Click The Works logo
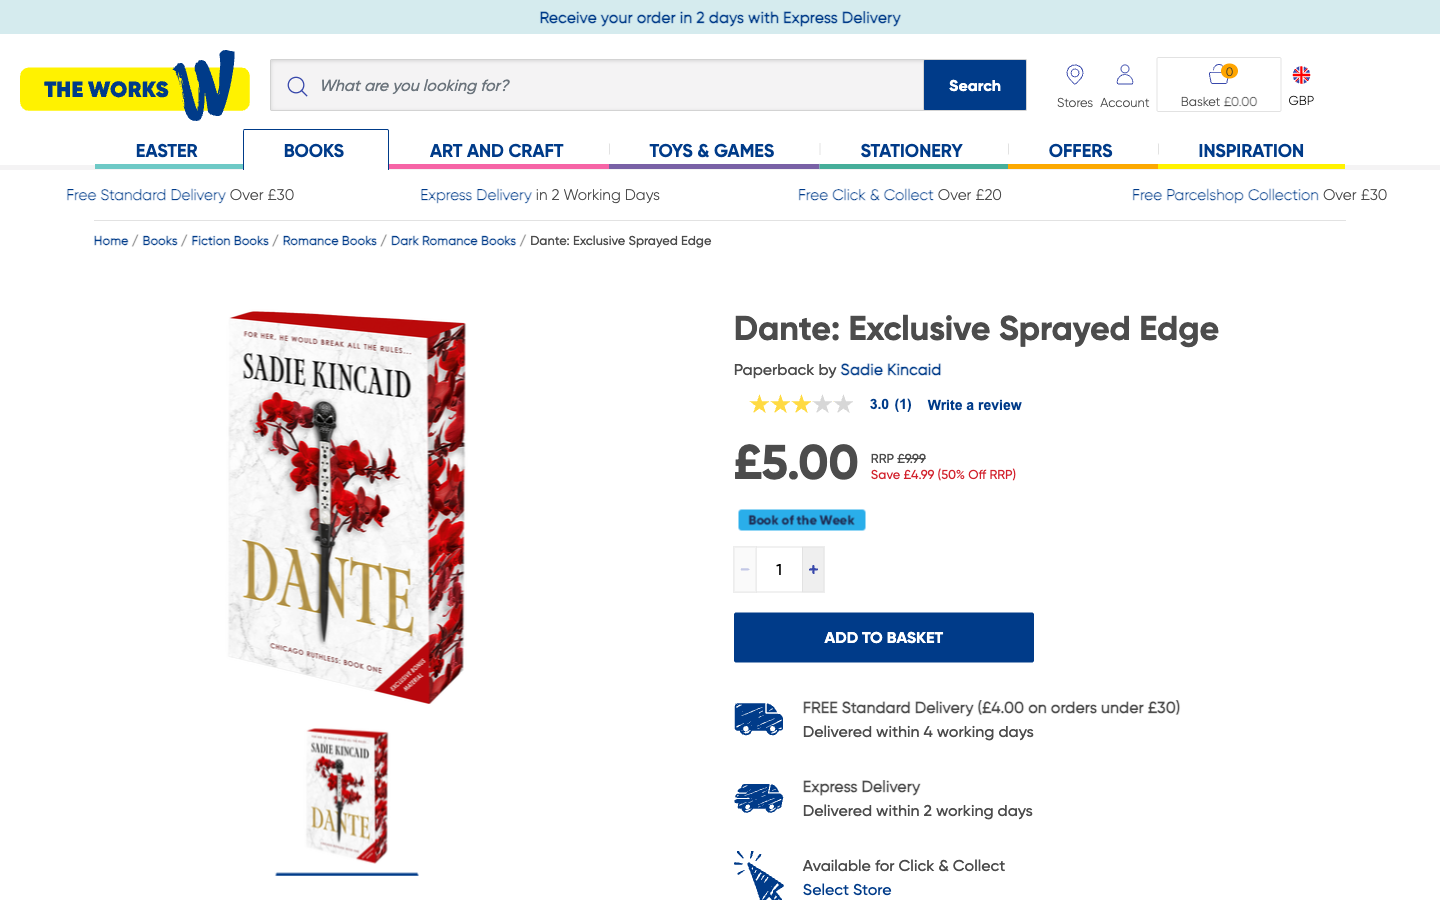This screenshot has height=900, width=1440. (134, 88)
